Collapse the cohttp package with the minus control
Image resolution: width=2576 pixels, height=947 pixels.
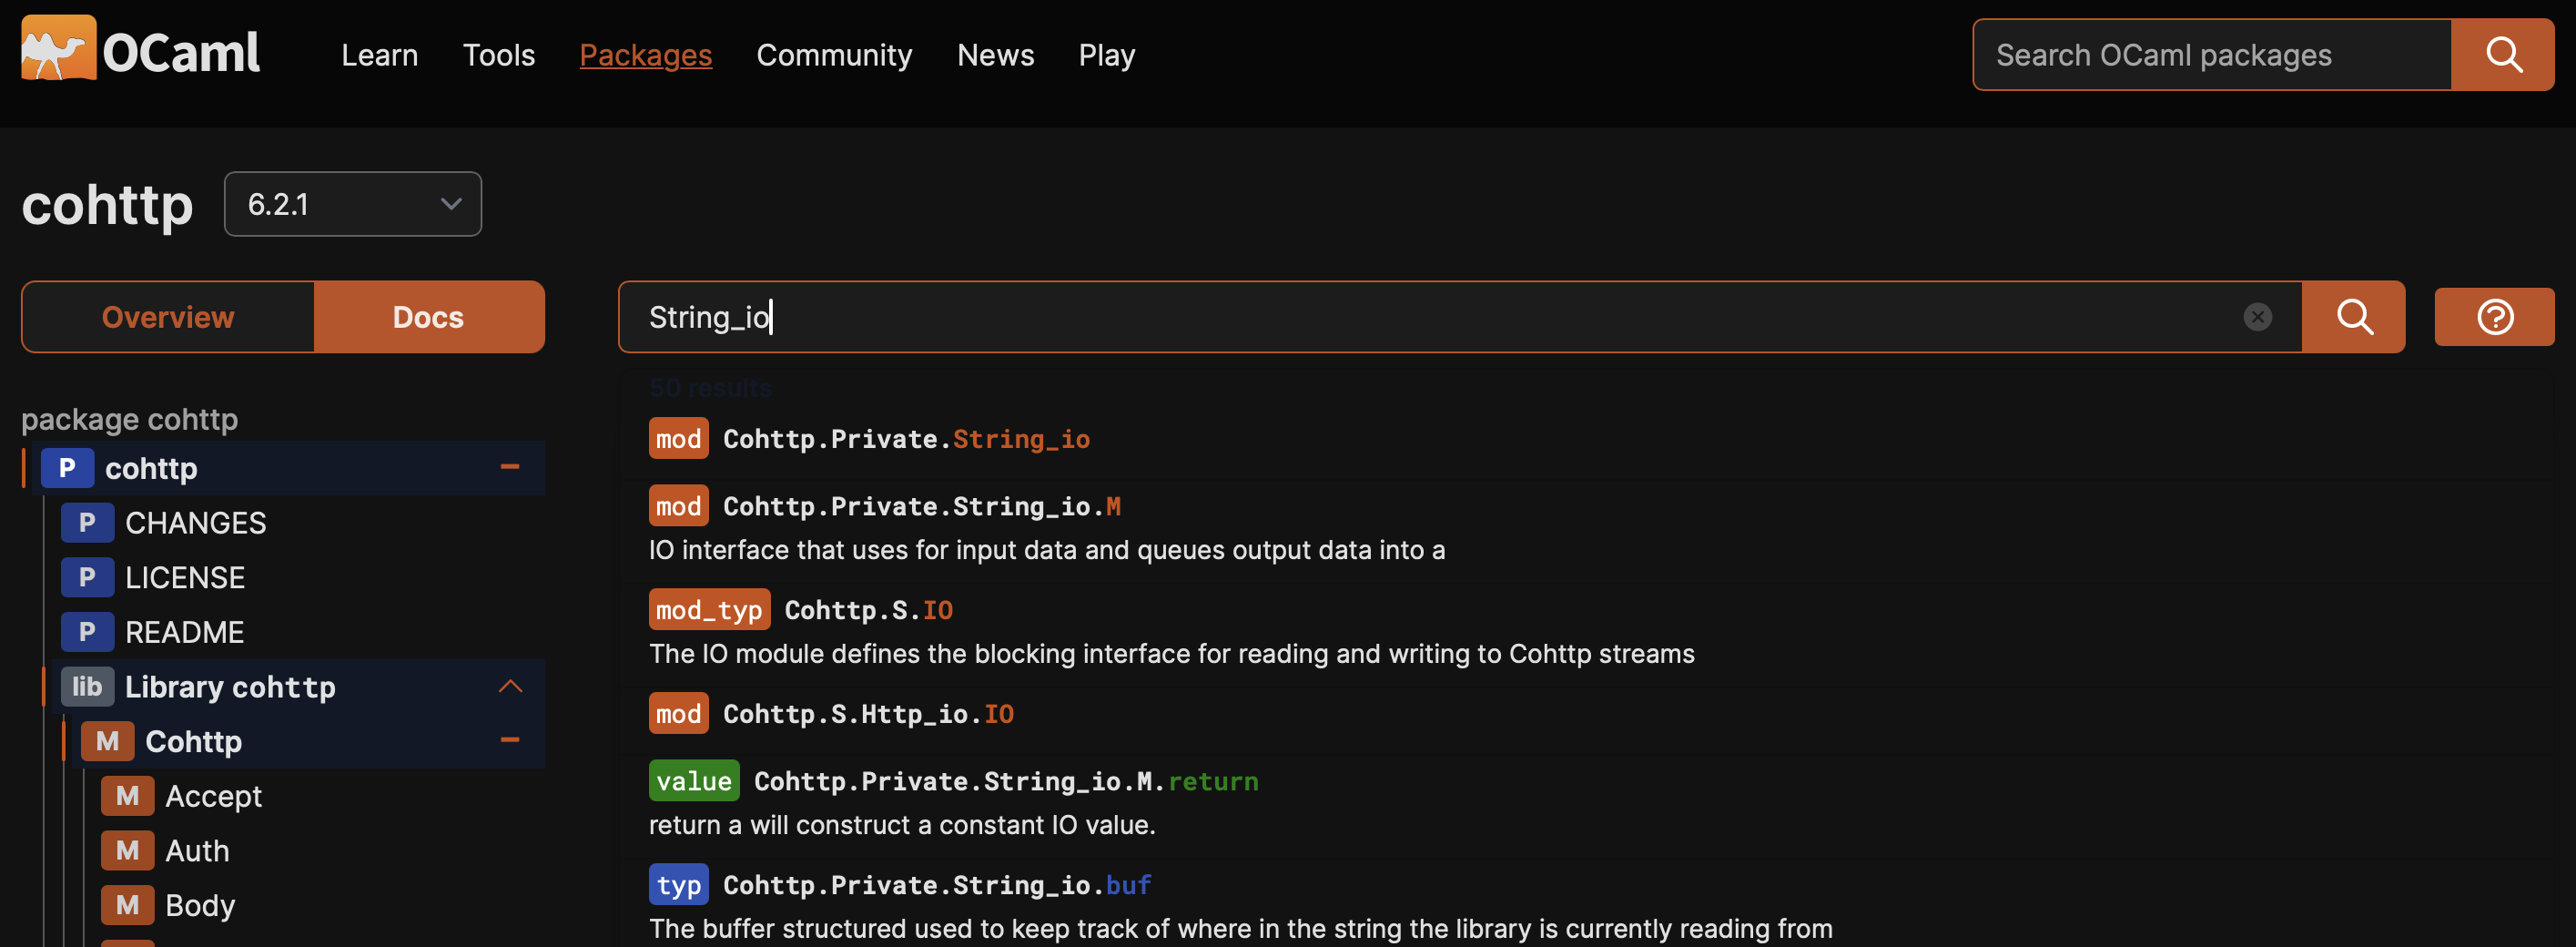511,468
